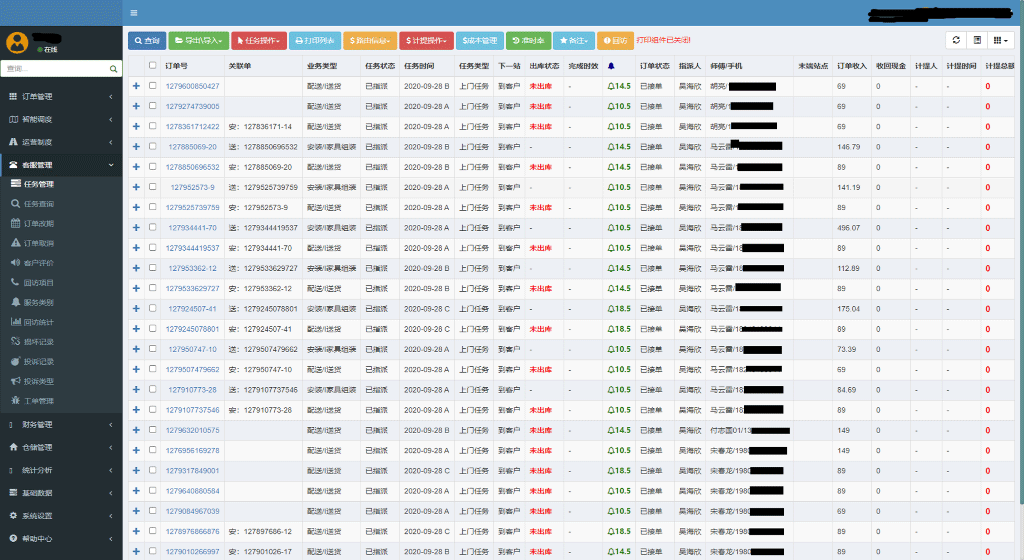Click the grid icon beside 订单管理

tap(13, 96)
